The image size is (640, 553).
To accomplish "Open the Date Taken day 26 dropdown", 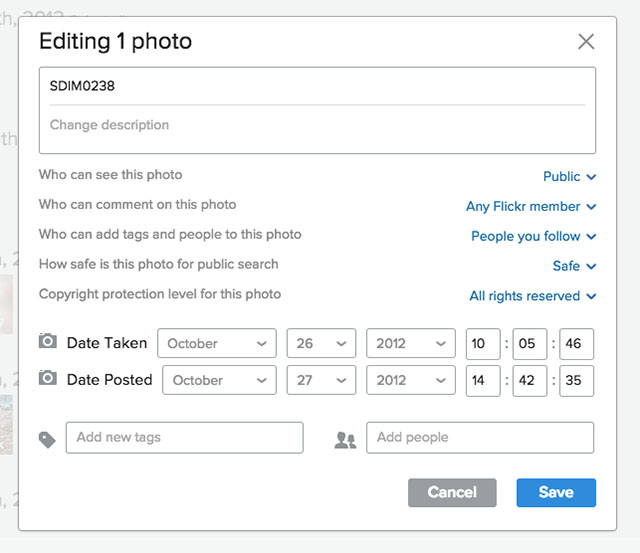I will point(321,343).
